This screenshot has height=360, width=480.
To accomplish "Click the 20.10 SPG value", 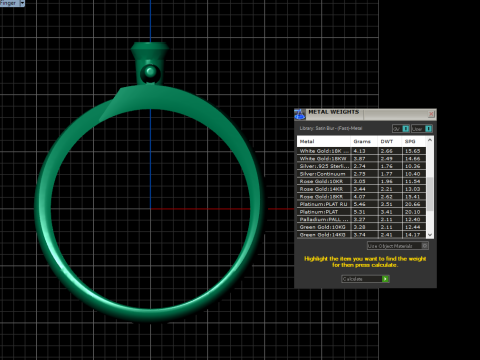I will coord(412,212).
